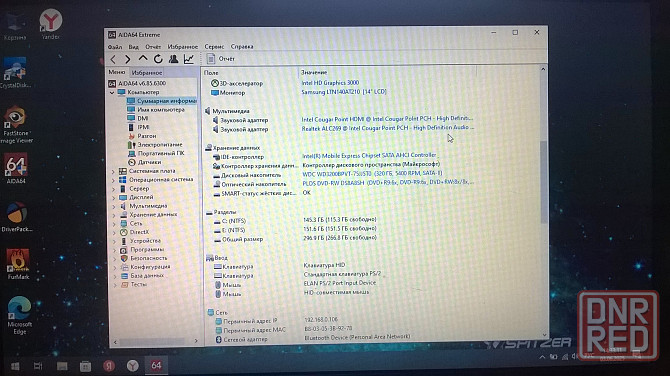Expand the Системная плата tree node

[x=113, y=171]
